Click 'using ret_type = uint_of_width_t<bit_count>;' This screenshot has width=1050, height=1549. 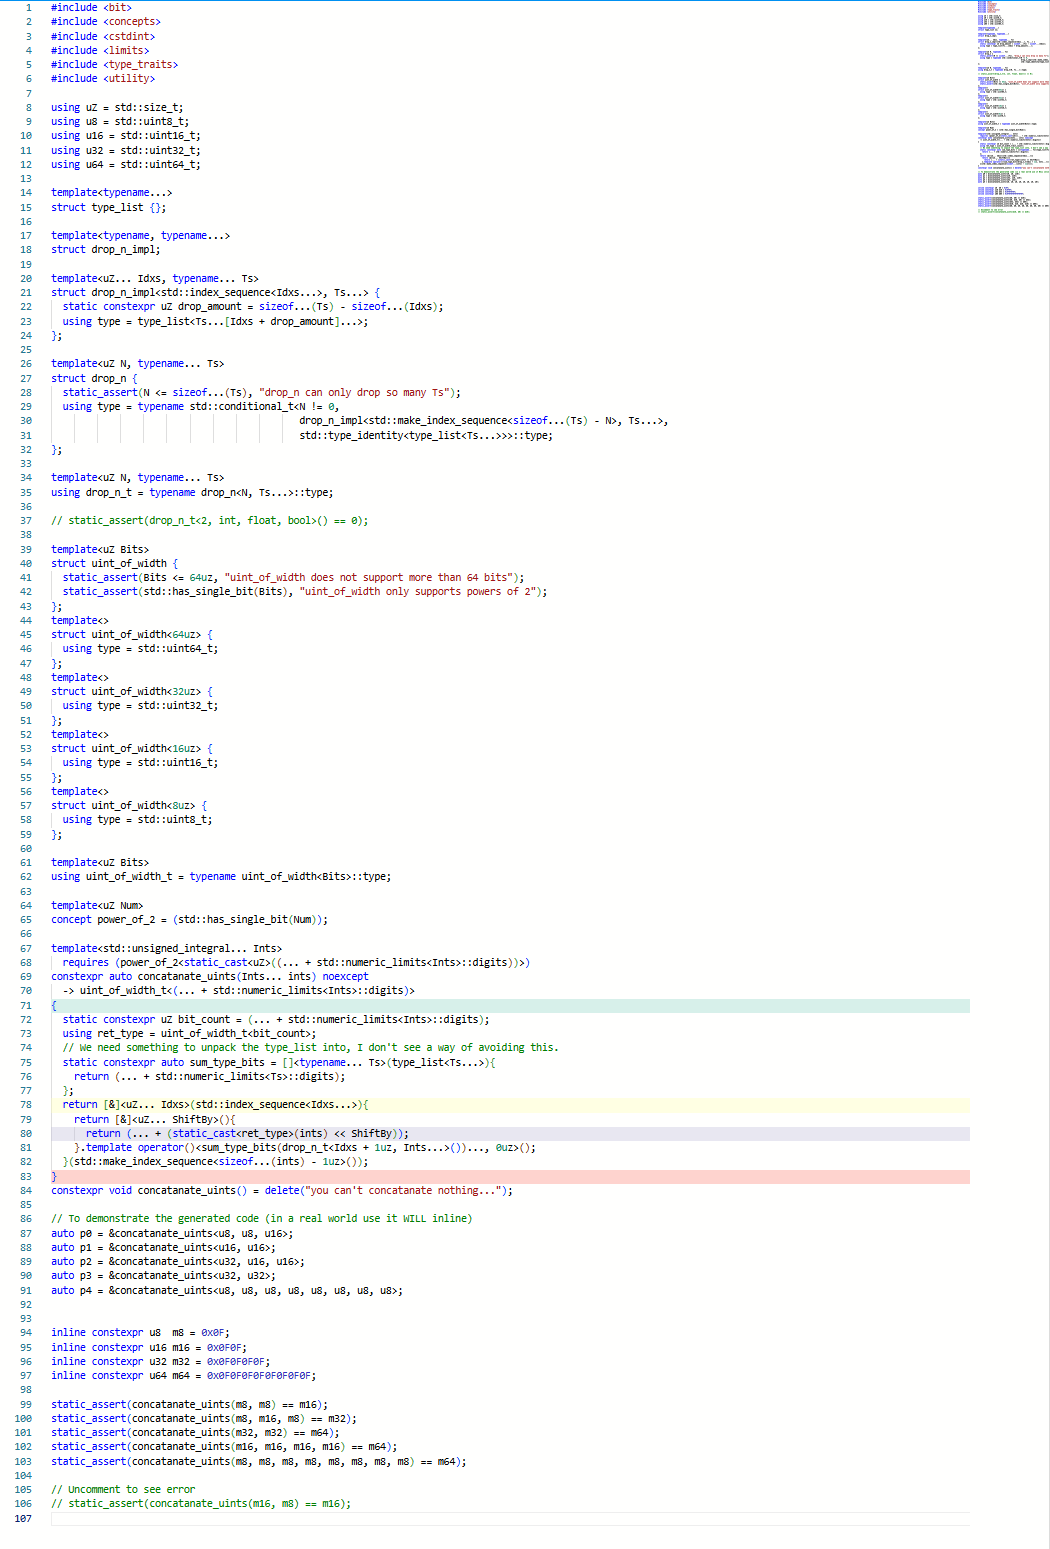(x=189, y=1034)
